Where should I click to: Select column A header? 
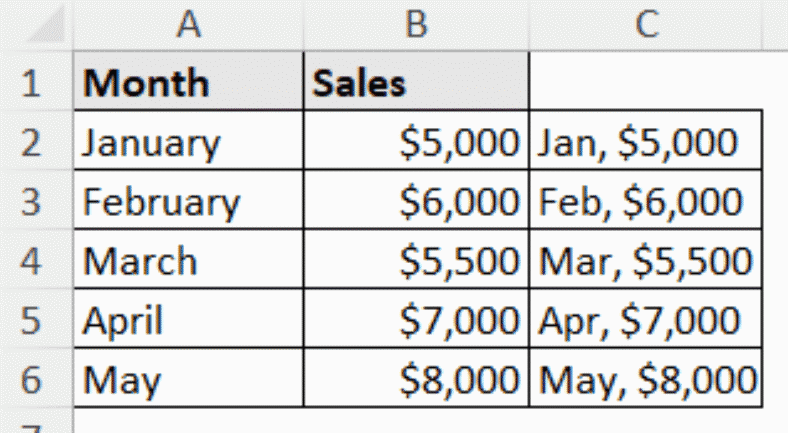(187, 24)
